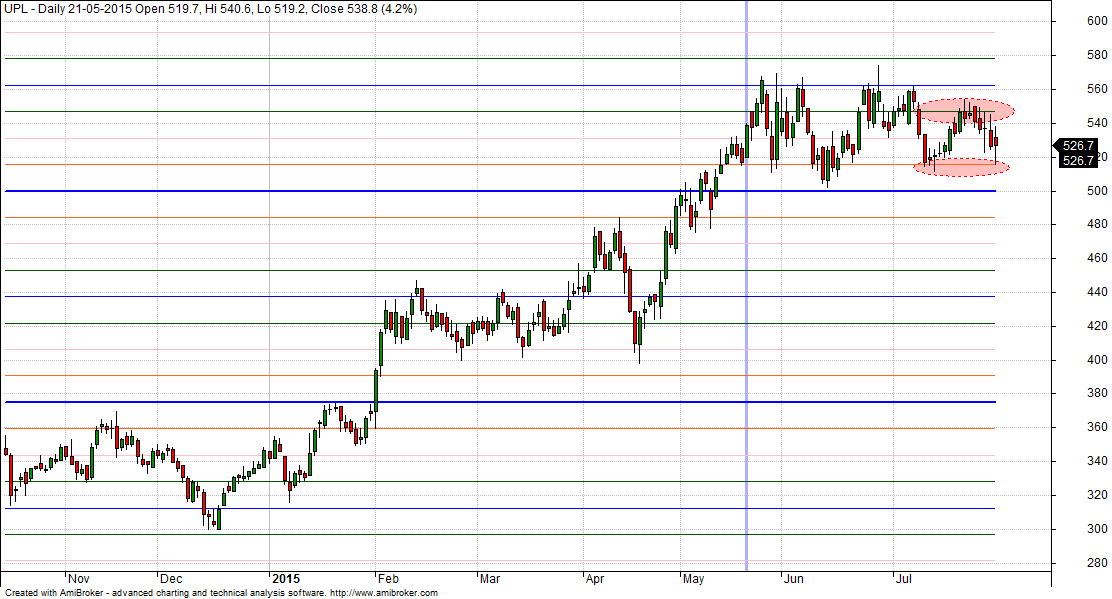Screen dimensions: 1112x599
Task: Click the Feb month label on axis
Action: click(389, 578)
